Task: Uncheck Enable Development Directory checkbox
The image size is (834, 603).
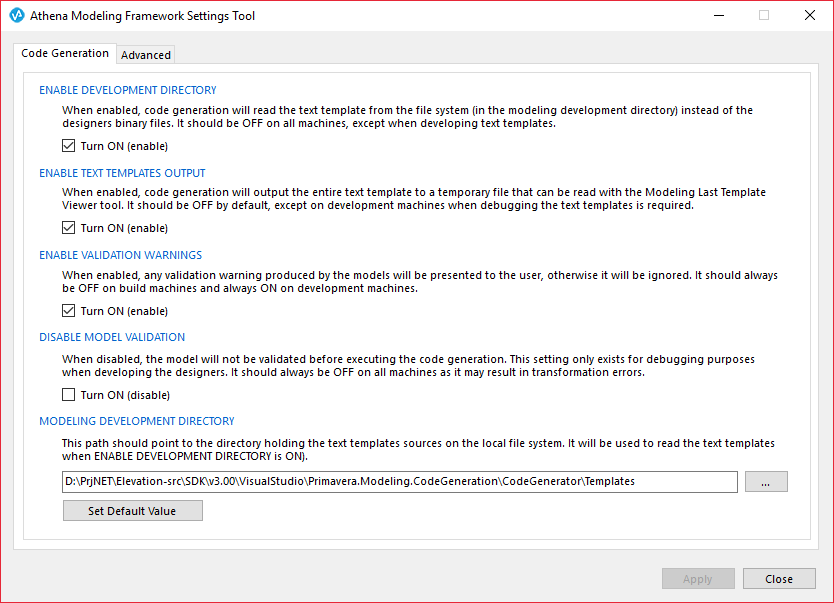Action: (x=69, y=146)
